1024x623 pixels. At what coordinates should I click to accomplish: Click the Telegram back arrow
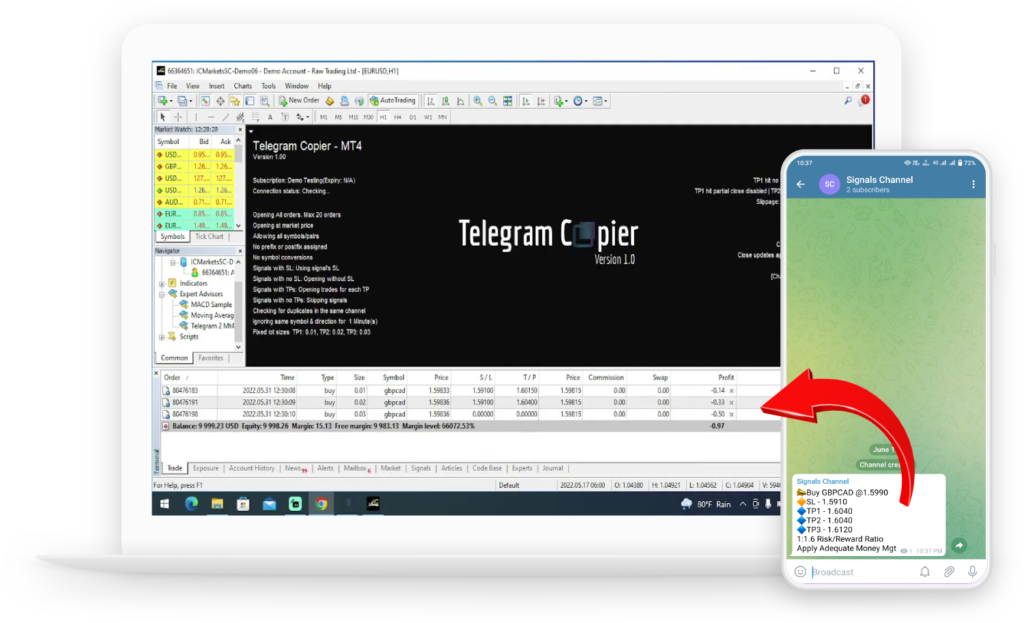click(x=800, y=184)
